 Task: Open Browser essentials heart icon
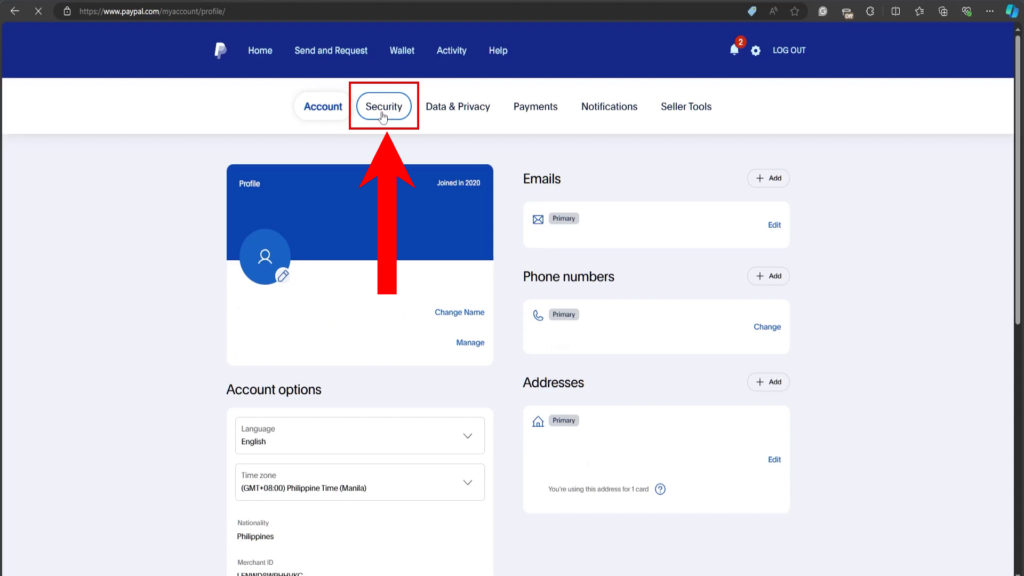click(967, 11)
